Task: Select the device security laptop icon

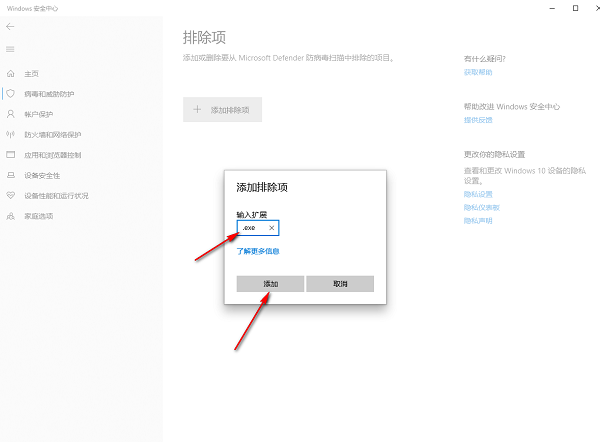Action: click(11, 175)
